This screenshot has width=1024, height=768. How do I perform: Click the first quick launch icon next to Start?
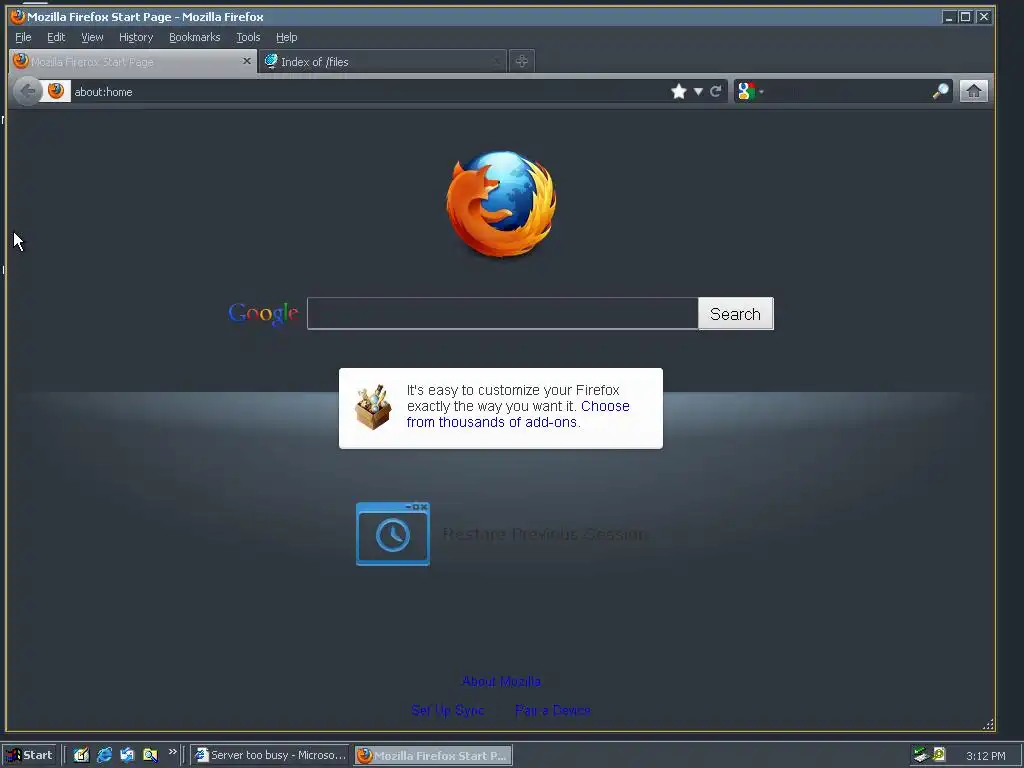click(81, 755)
